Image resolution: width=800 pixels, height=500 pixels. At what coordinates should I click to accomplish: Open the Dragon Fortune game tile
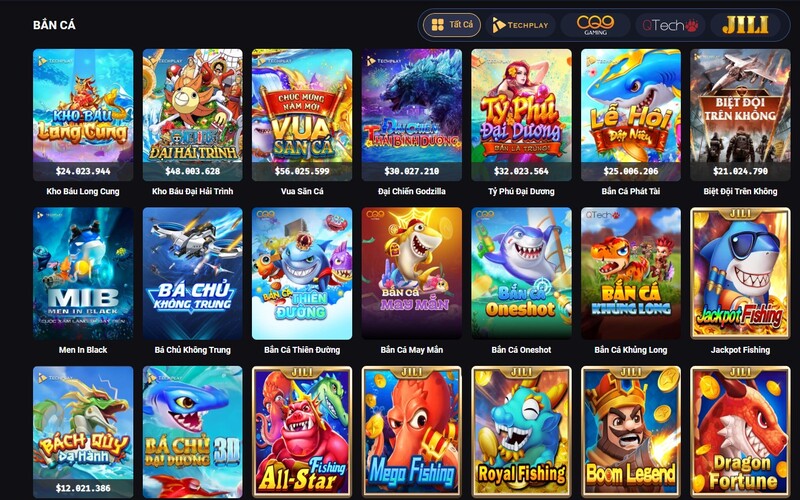click(x=740, y=433)
